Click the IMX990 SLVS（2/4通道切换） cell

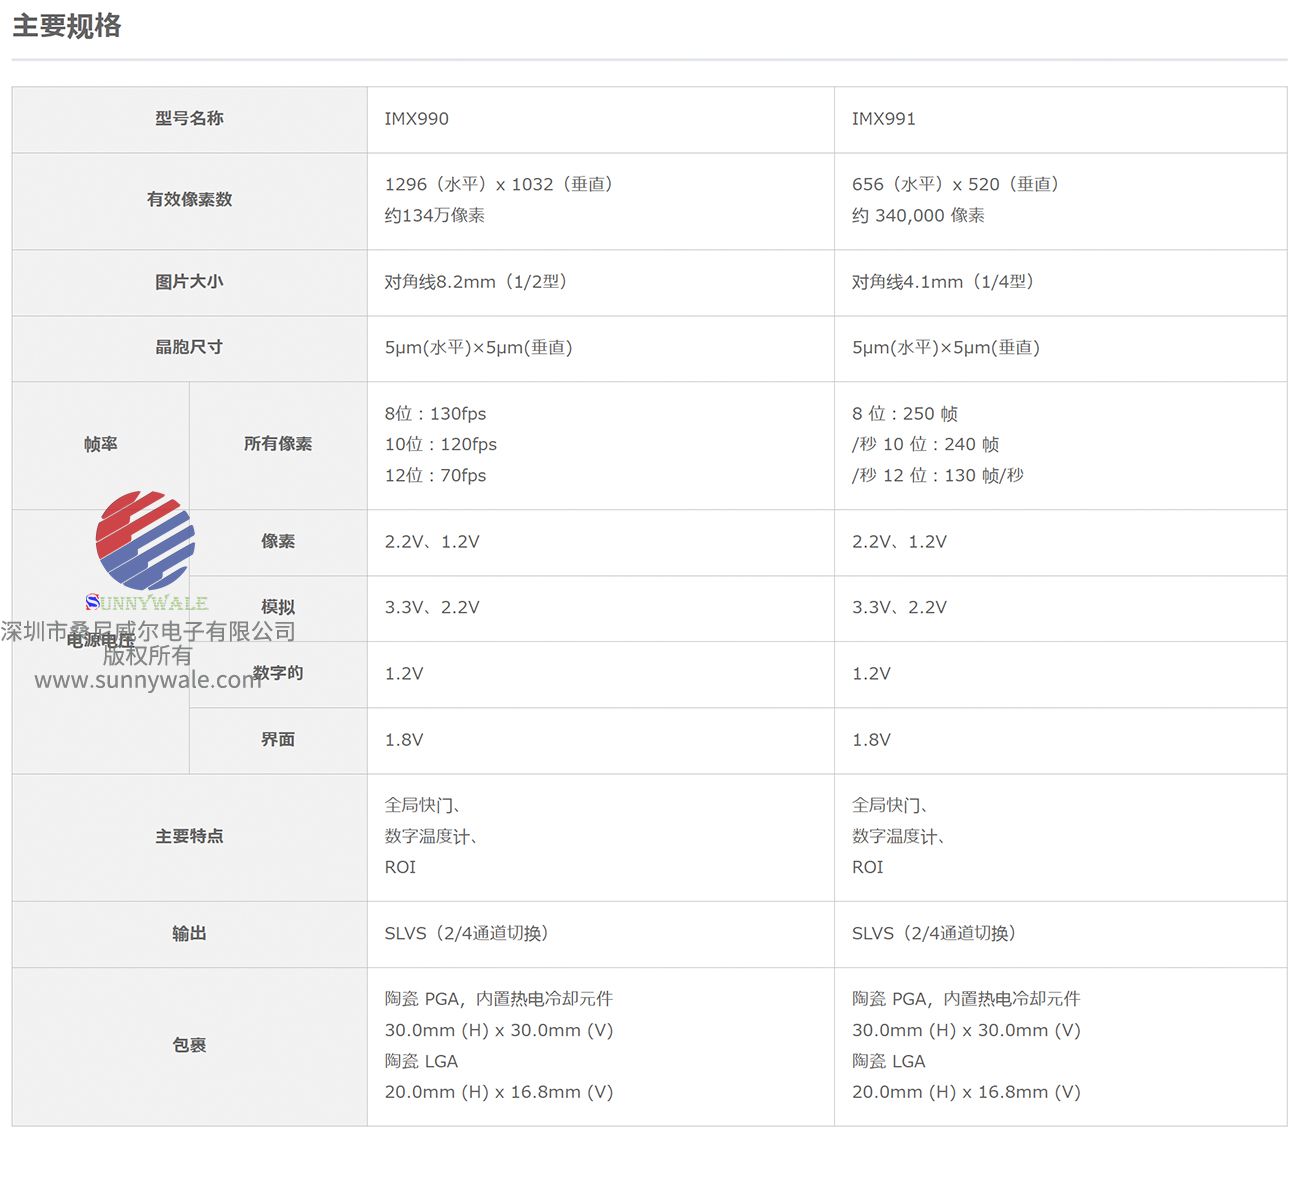point(600,934)
